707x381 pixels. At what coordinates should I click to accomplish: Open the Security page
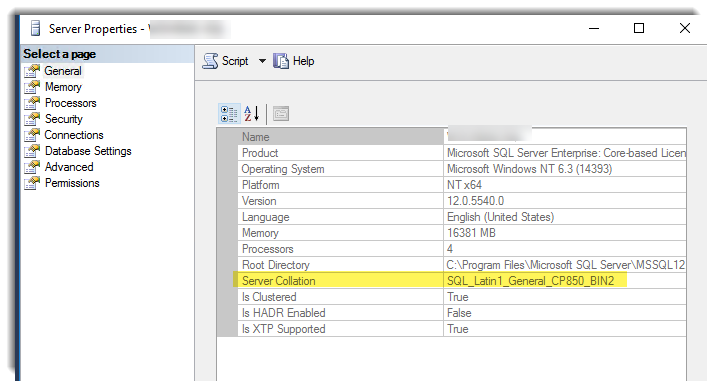click(64, 119)
